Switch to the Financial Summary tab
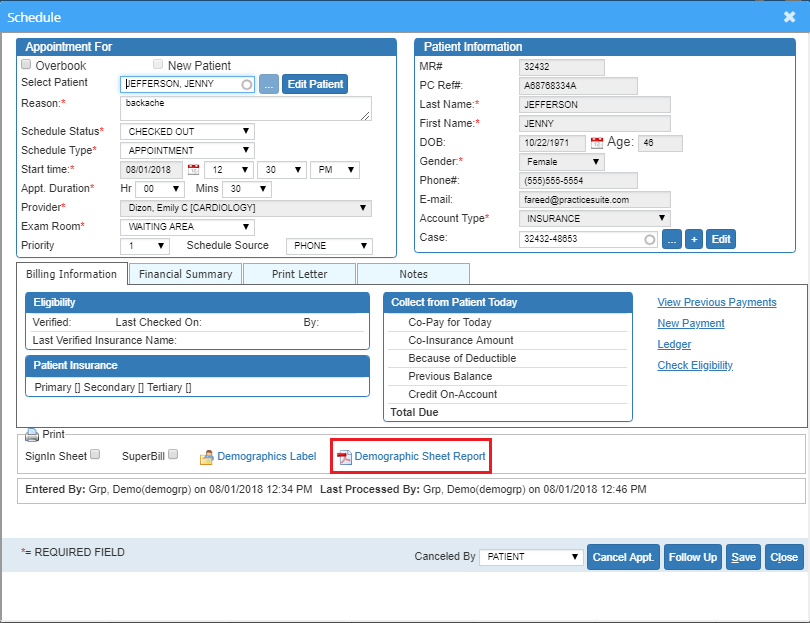Viewport: 810px width, 623px height. [185, 274]
